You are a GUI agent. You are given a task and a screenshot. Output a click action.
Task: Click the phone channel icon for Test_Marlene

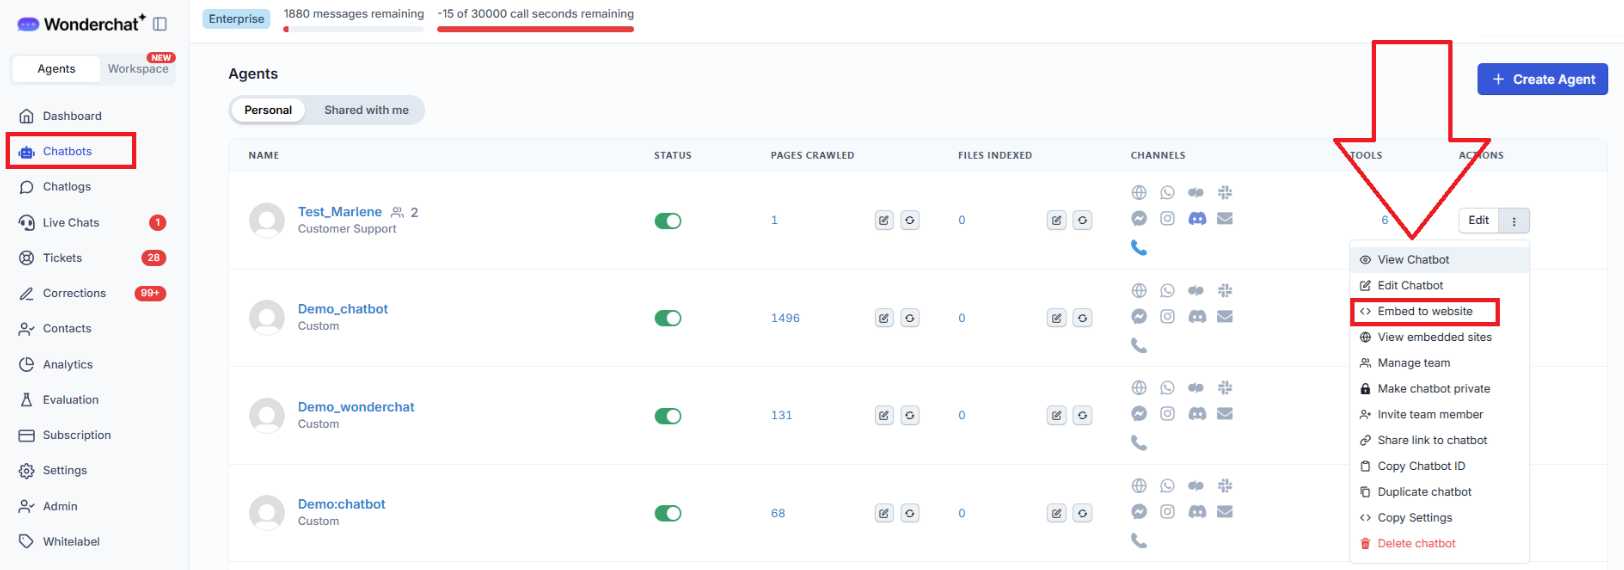point(1139,247)
